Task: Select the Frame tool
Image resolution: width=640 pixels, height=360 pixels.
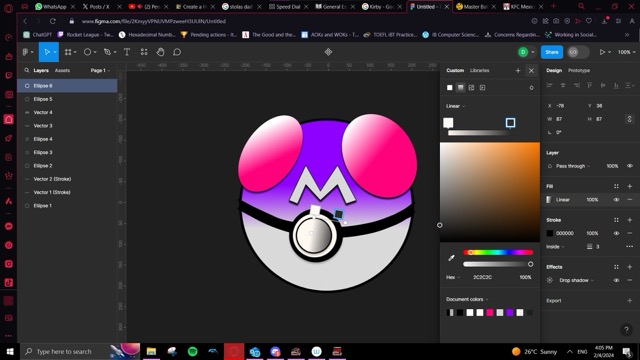Action: point(68,52)
